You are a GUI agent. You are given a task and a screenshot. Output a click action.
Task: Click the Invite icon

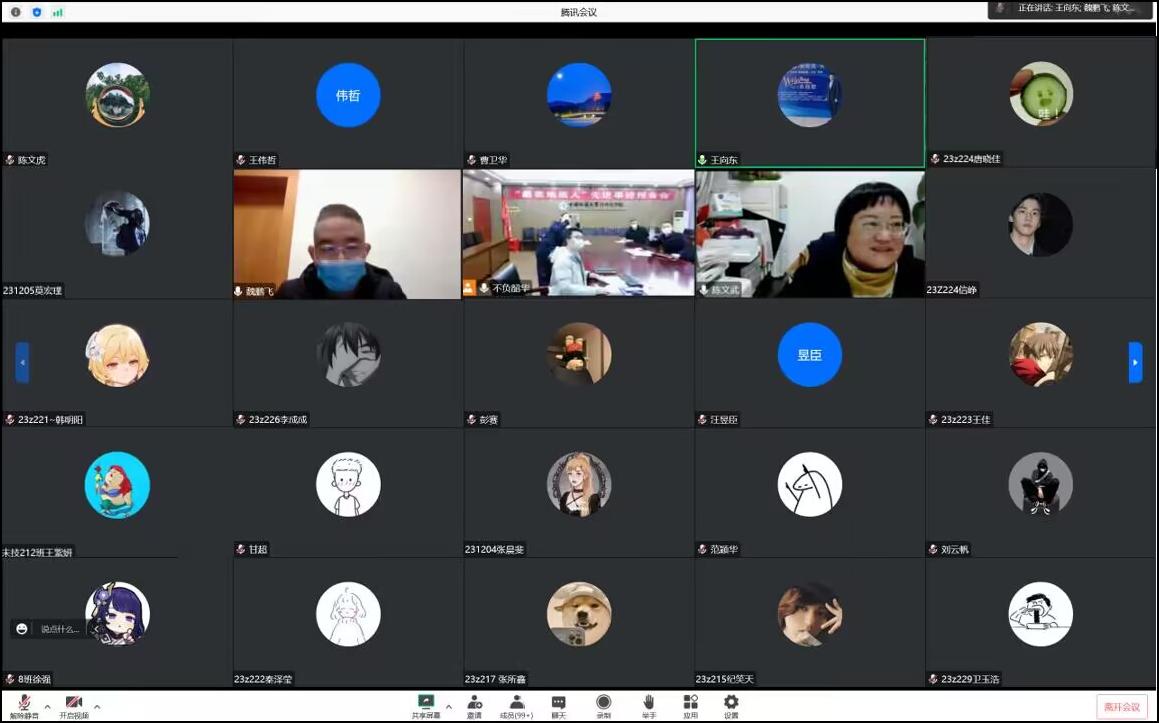coord(474,704)
